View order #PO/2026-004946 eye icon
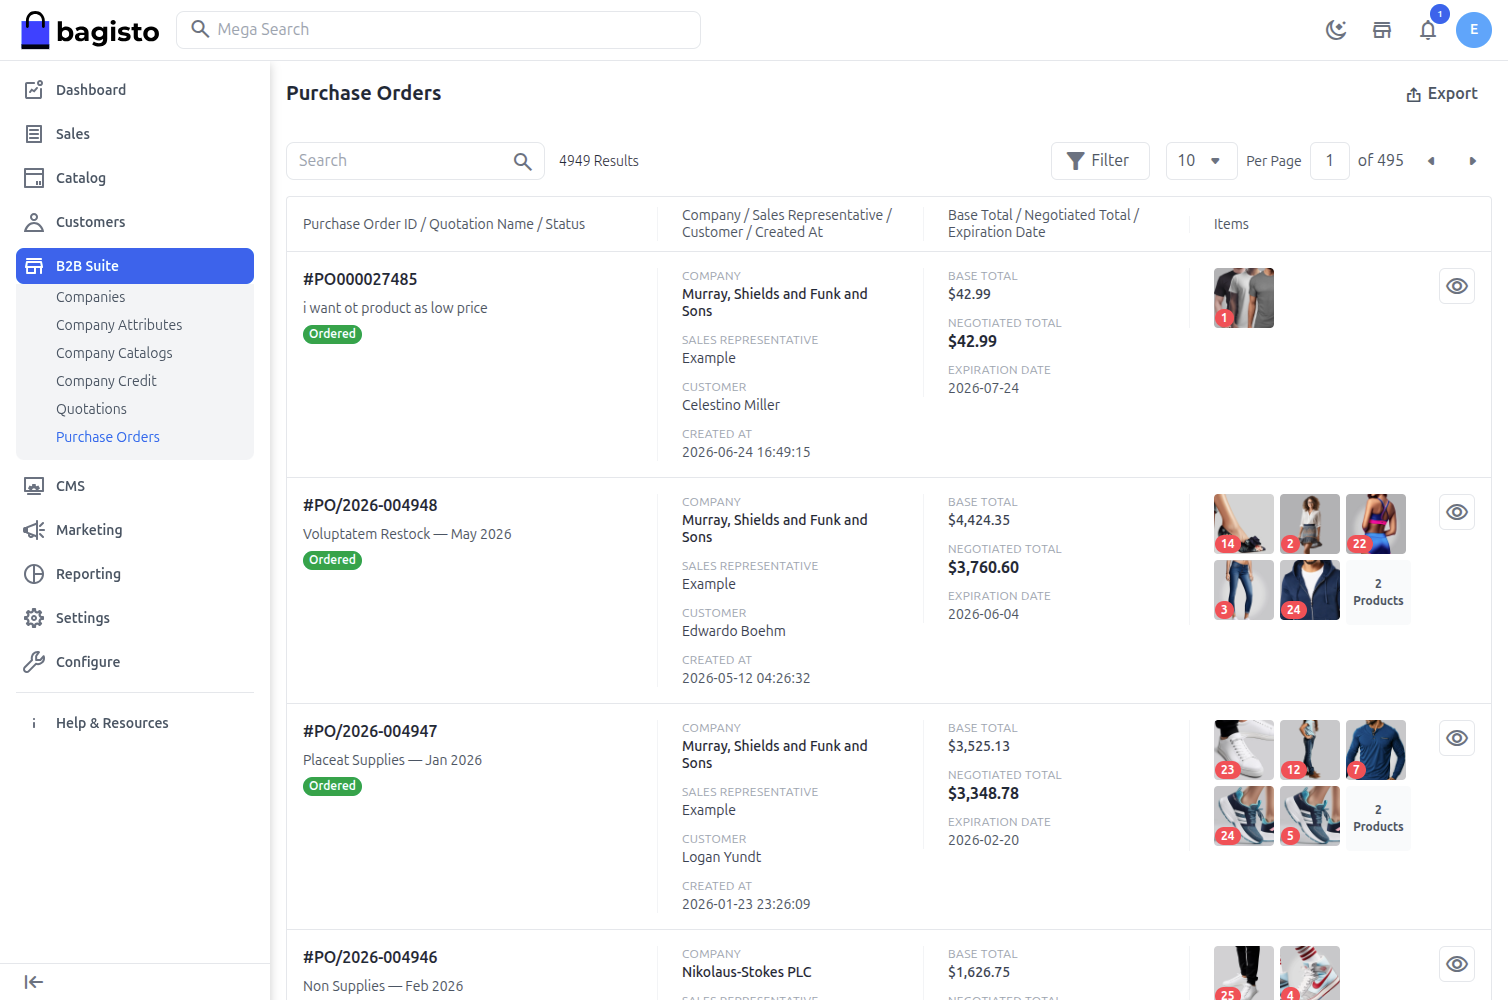This screenshot has height=1000, width=1508. [x=1457, y=964]
